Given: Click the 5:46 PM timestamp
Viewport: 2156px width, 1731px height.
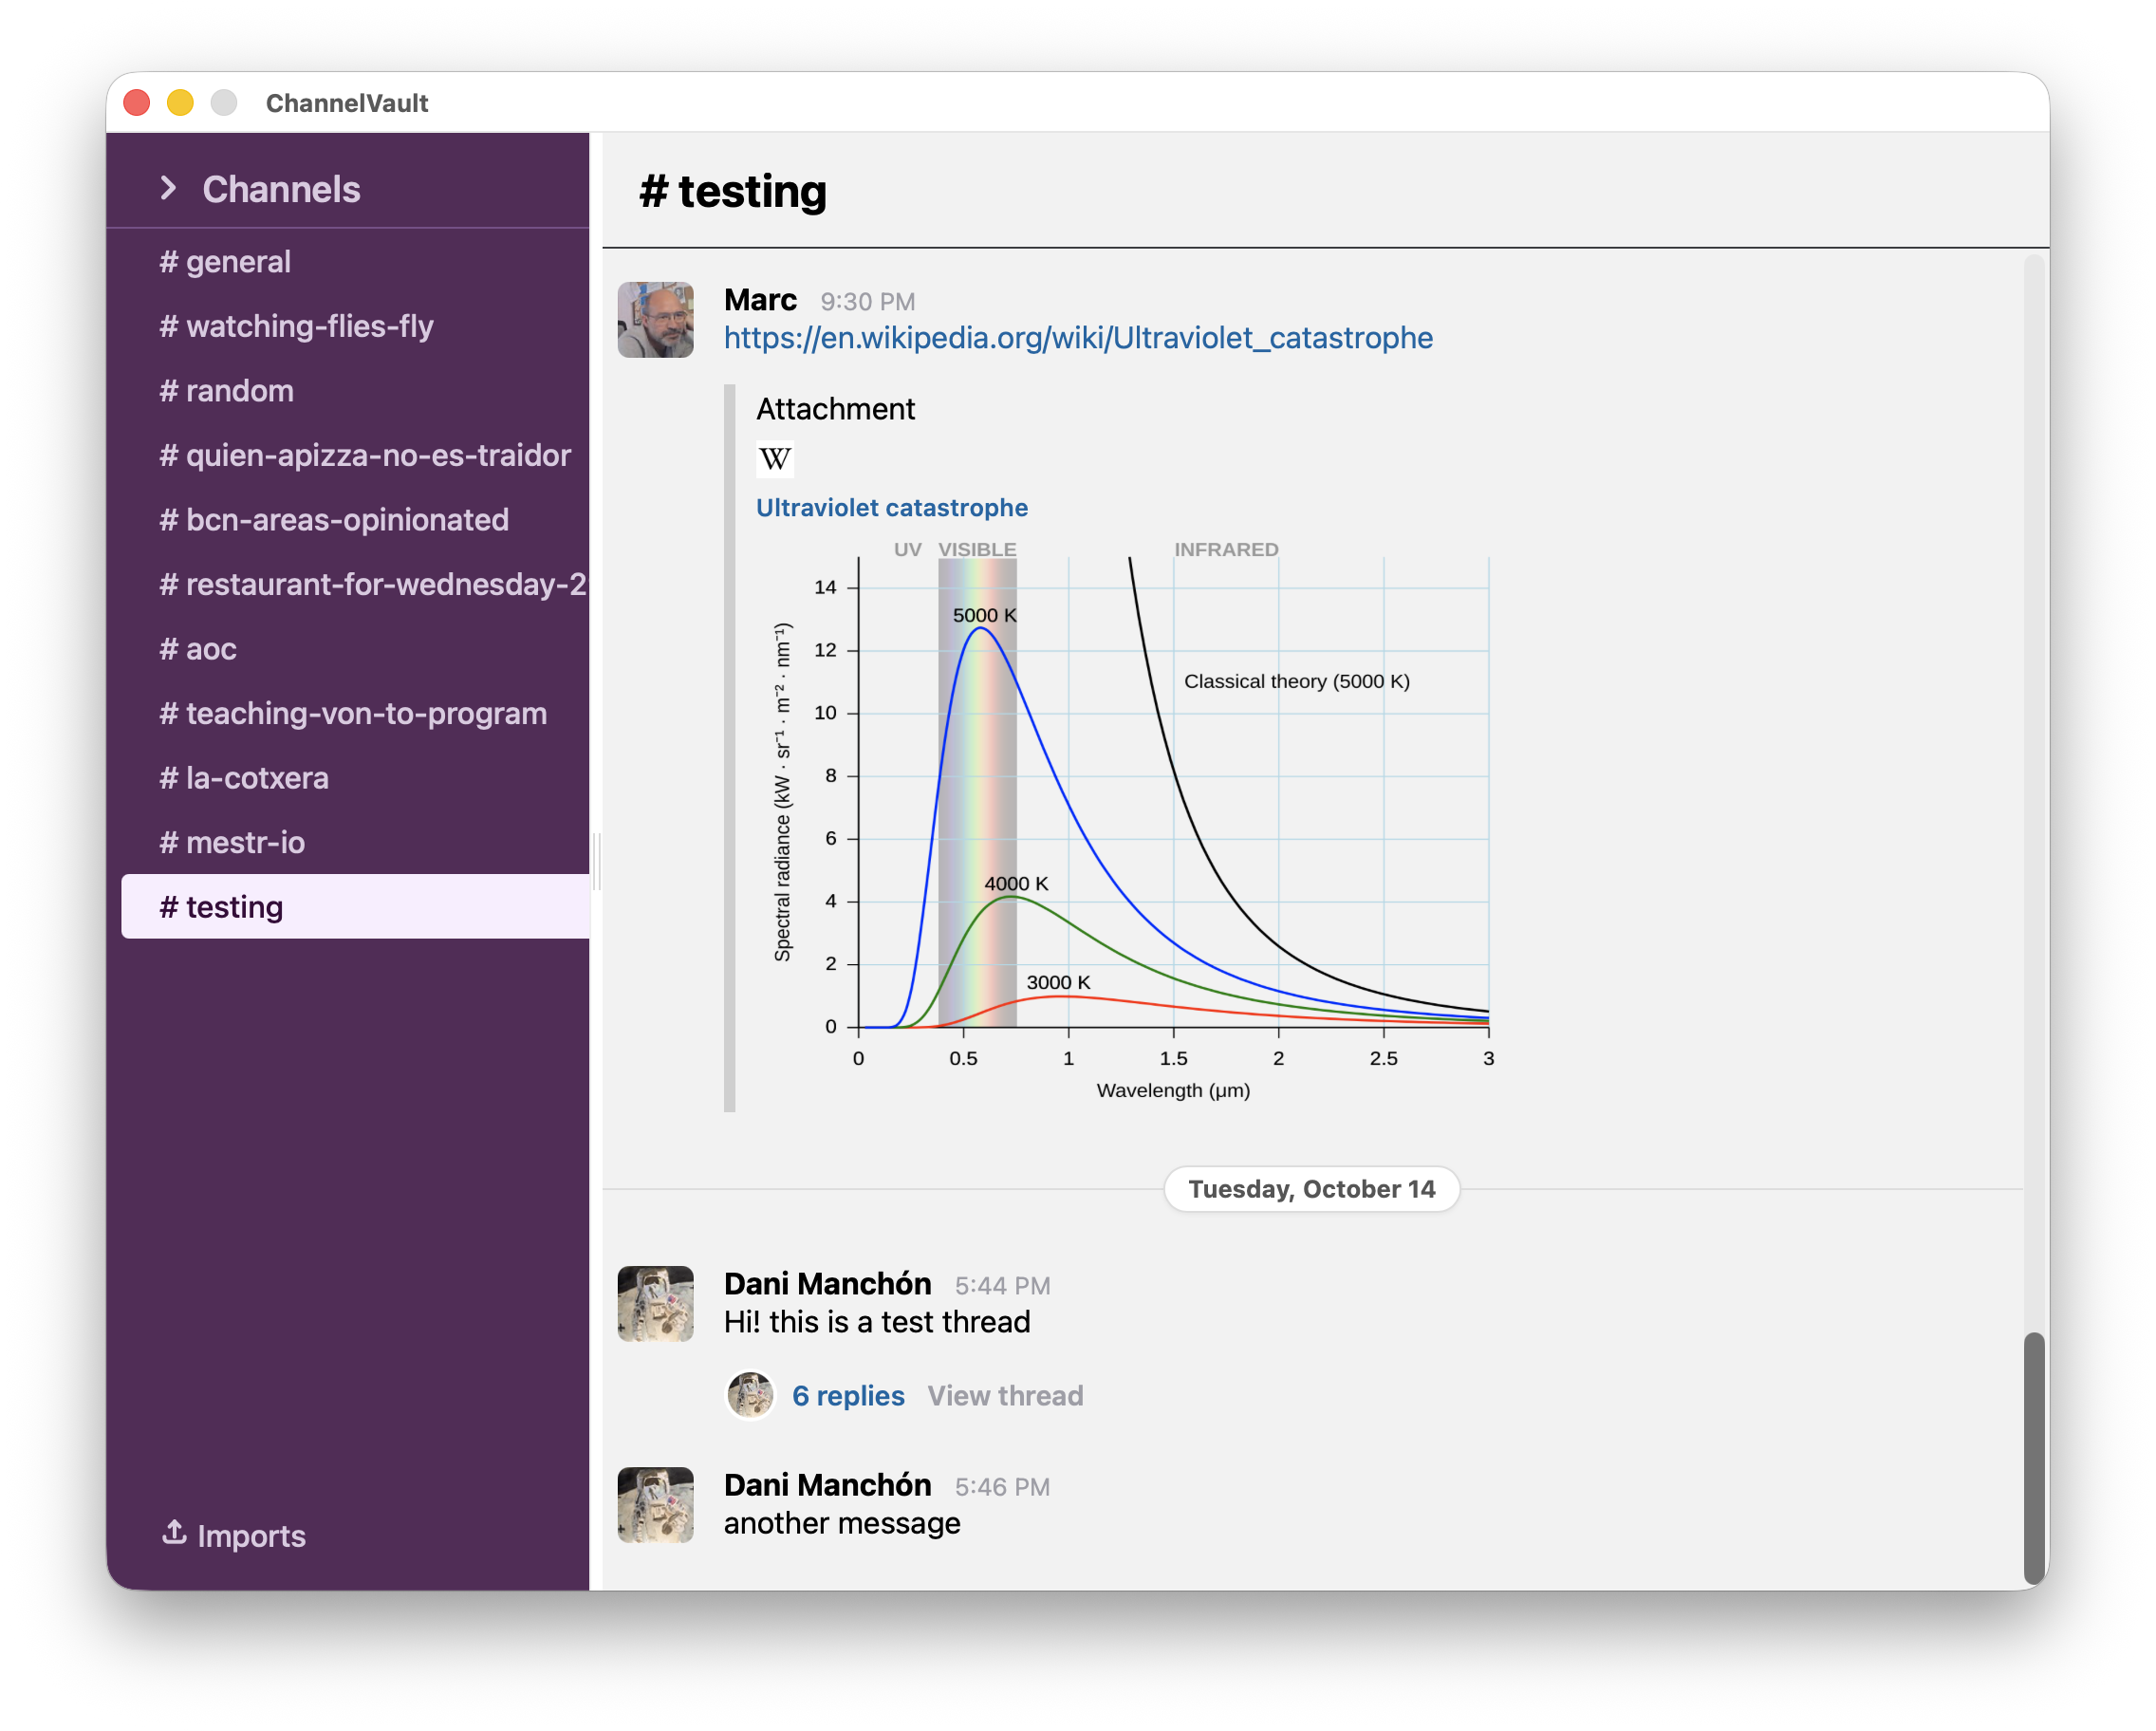Looking at the screenshot, I should [x=1002, y=1487].
